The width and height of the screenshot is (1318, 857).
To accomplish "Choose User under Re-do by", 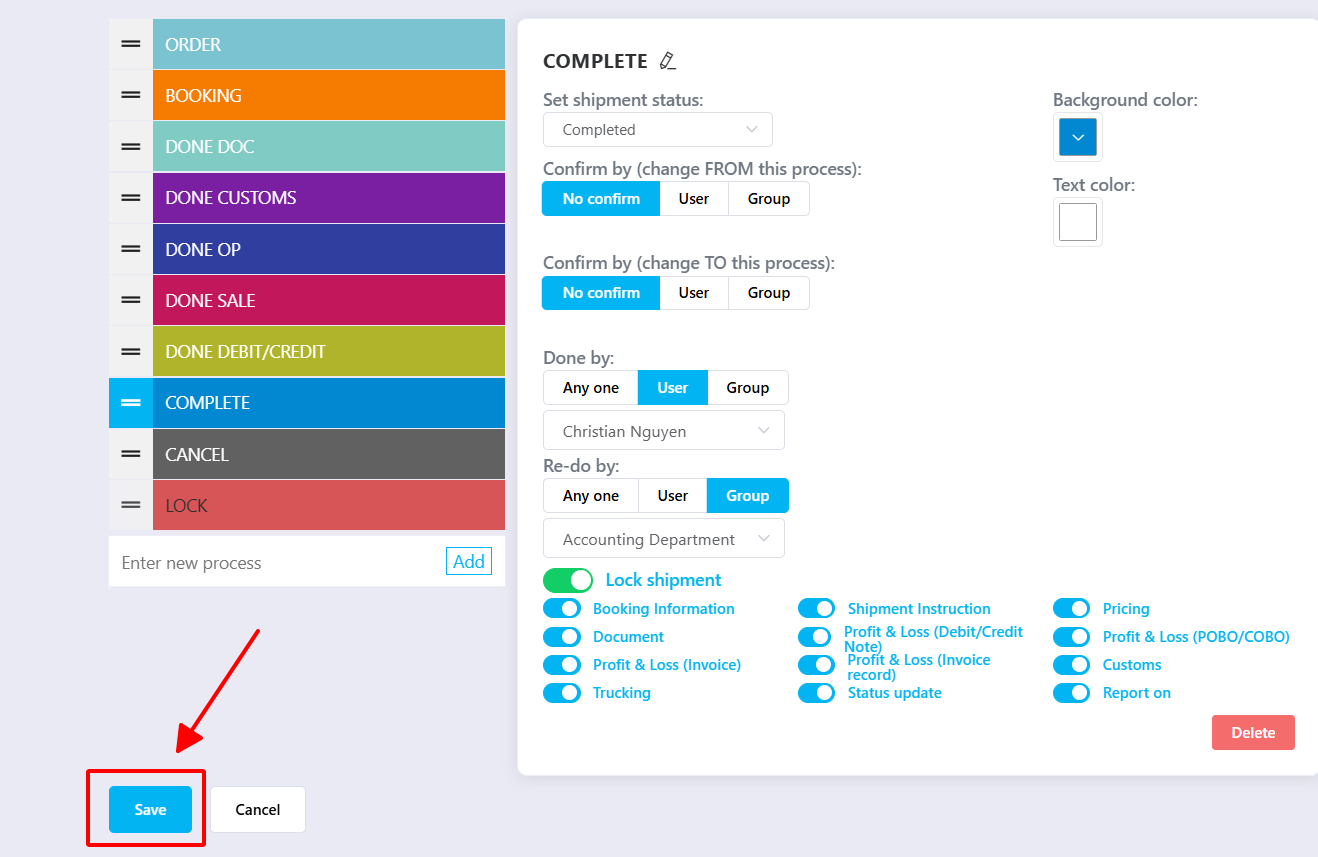I will (x=673, y=495).
